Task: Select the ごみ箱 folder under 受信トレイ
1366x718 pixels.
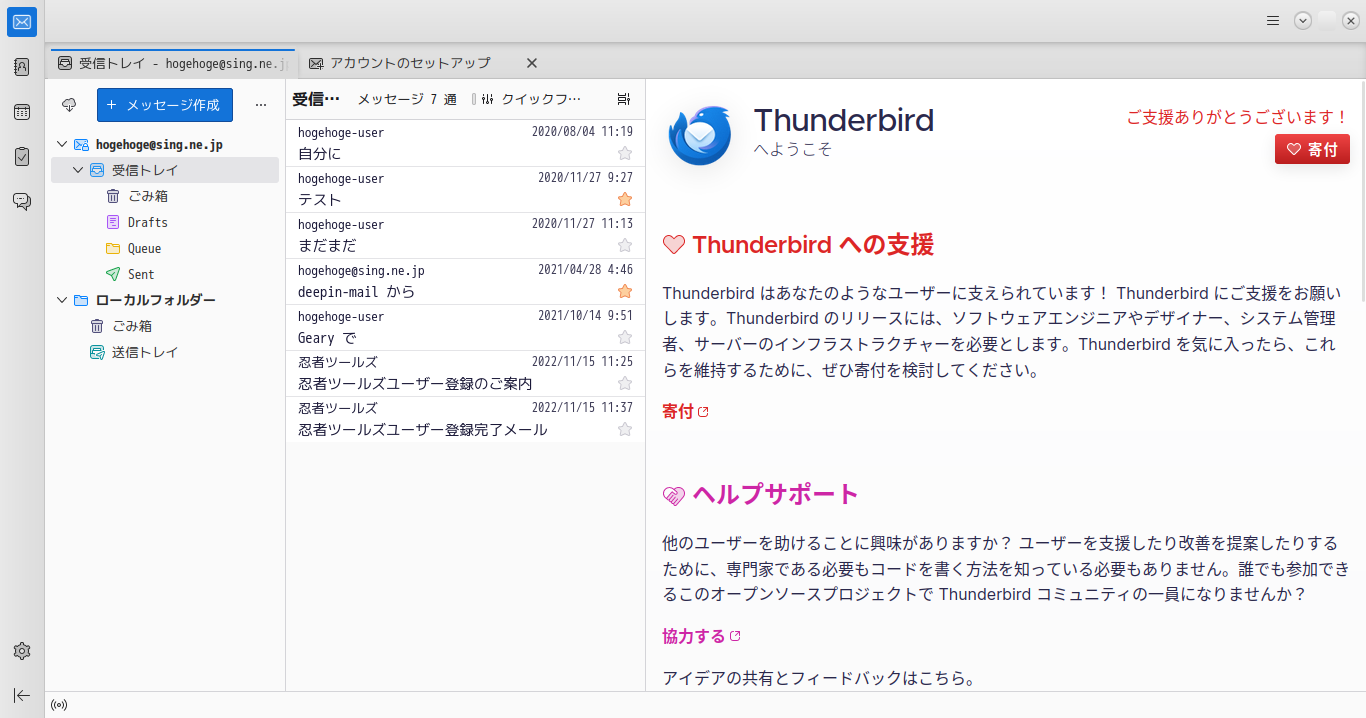Action: (165, 196)
